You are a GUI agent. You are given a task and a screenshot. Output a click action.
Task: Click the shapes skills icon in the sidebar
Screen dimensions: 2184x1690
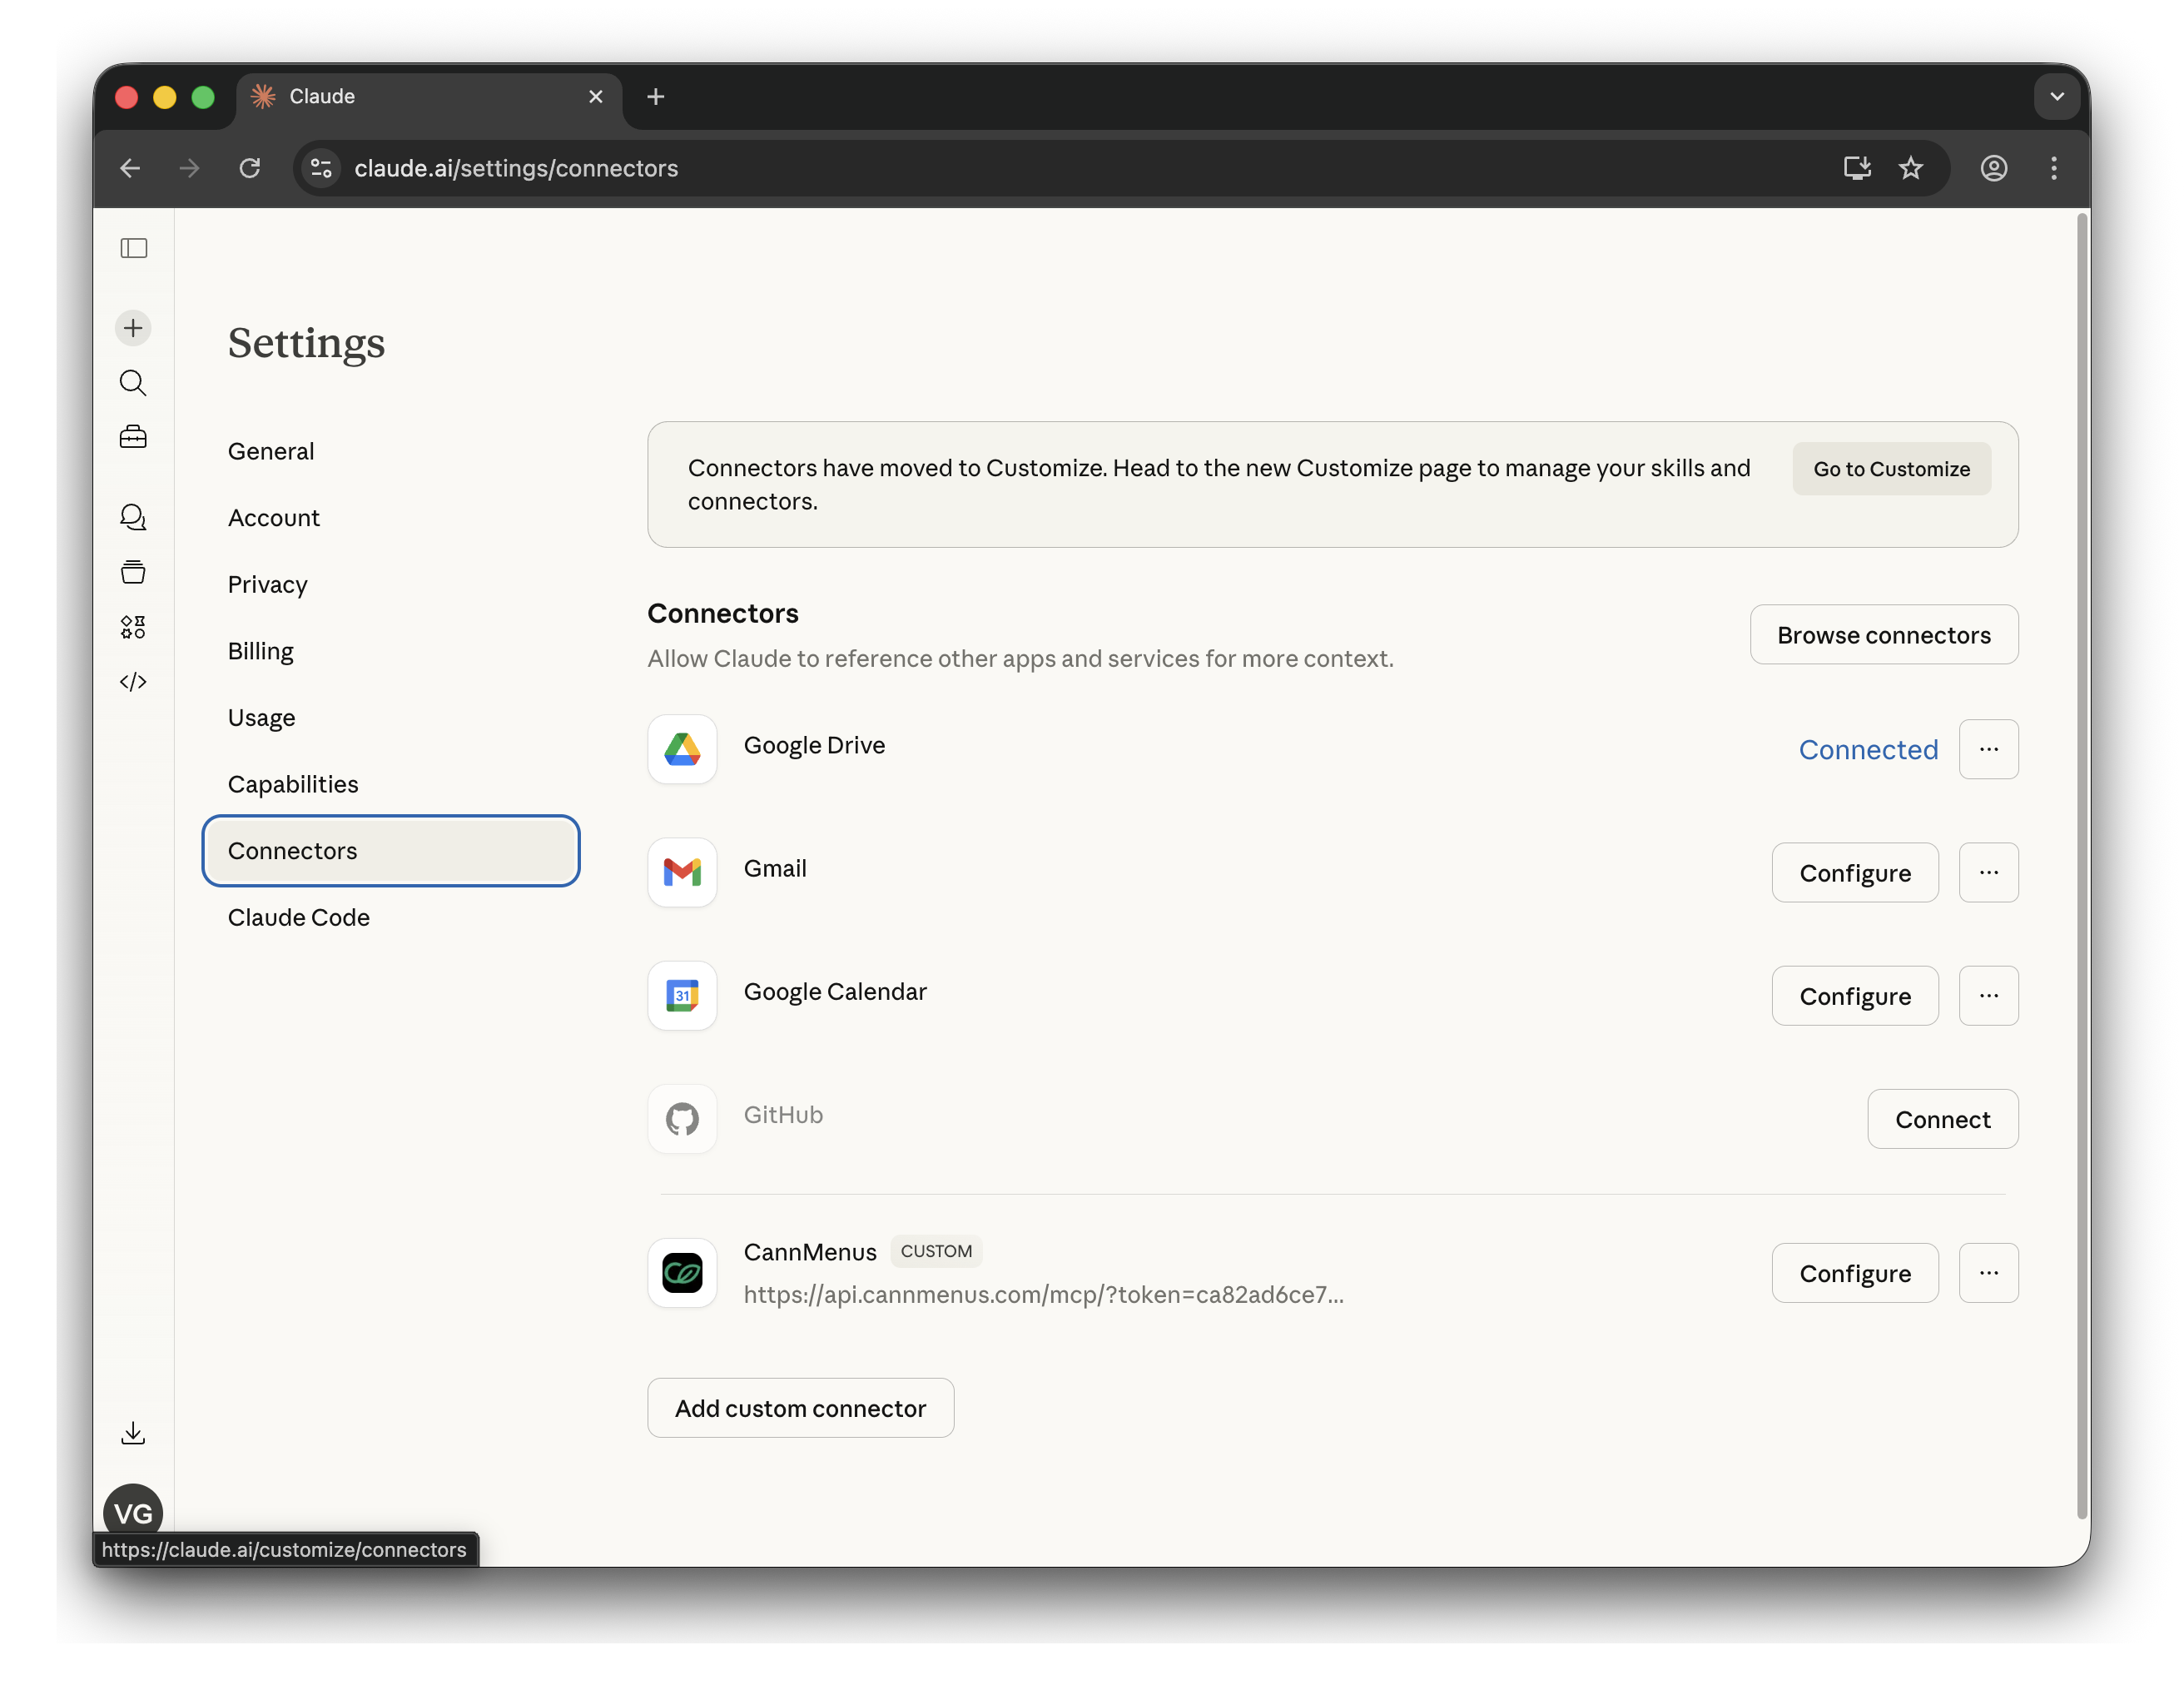133,627
